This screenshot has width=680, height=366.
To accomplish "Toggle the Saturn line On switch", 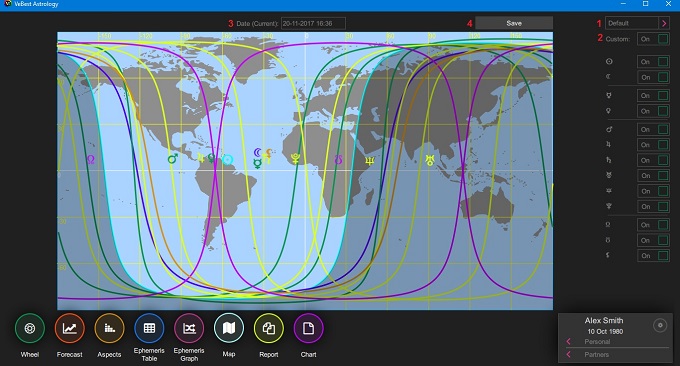I will click(654, 160).
